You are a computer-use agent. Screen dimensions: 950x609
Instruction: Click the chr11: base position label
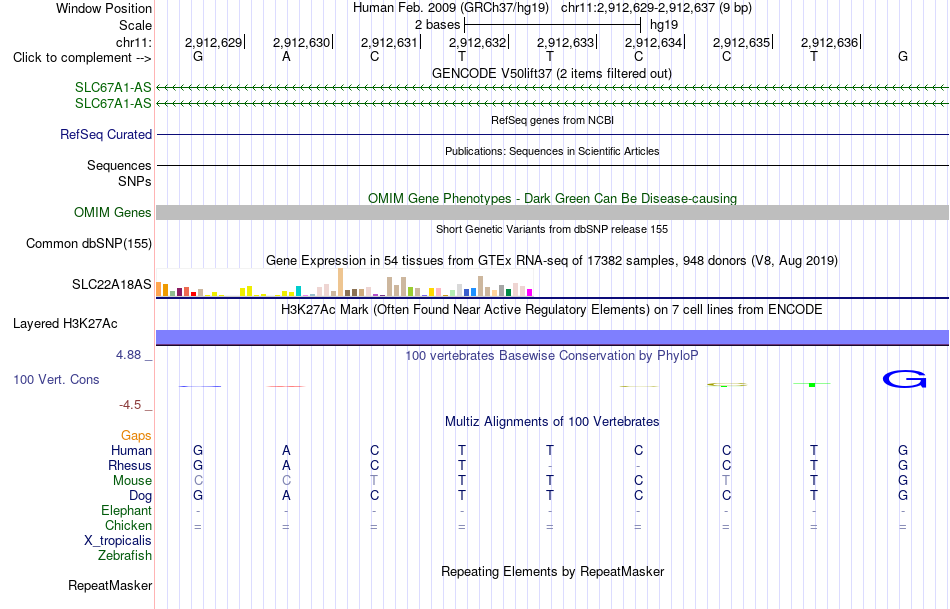coord(133,42)
